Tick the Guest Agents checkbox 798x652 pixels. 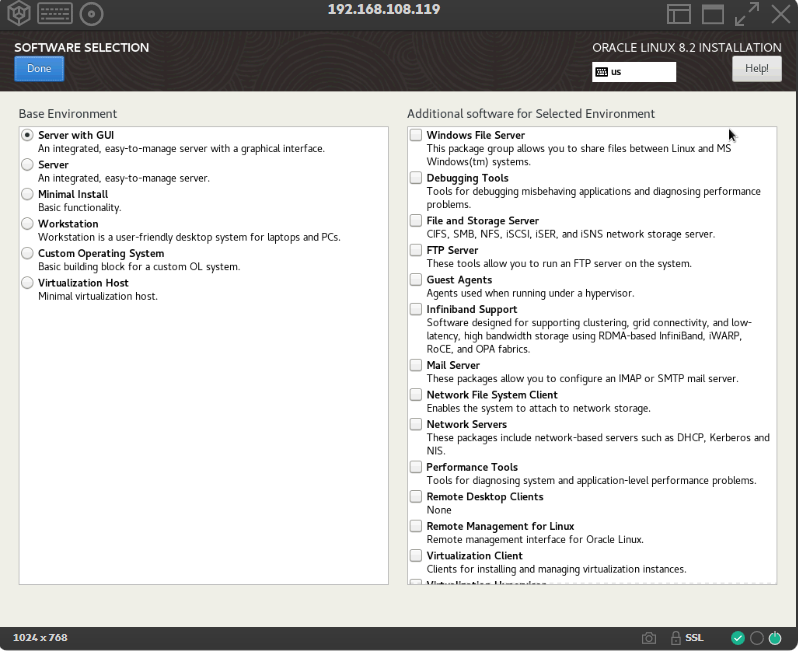[x=416, y=279]
